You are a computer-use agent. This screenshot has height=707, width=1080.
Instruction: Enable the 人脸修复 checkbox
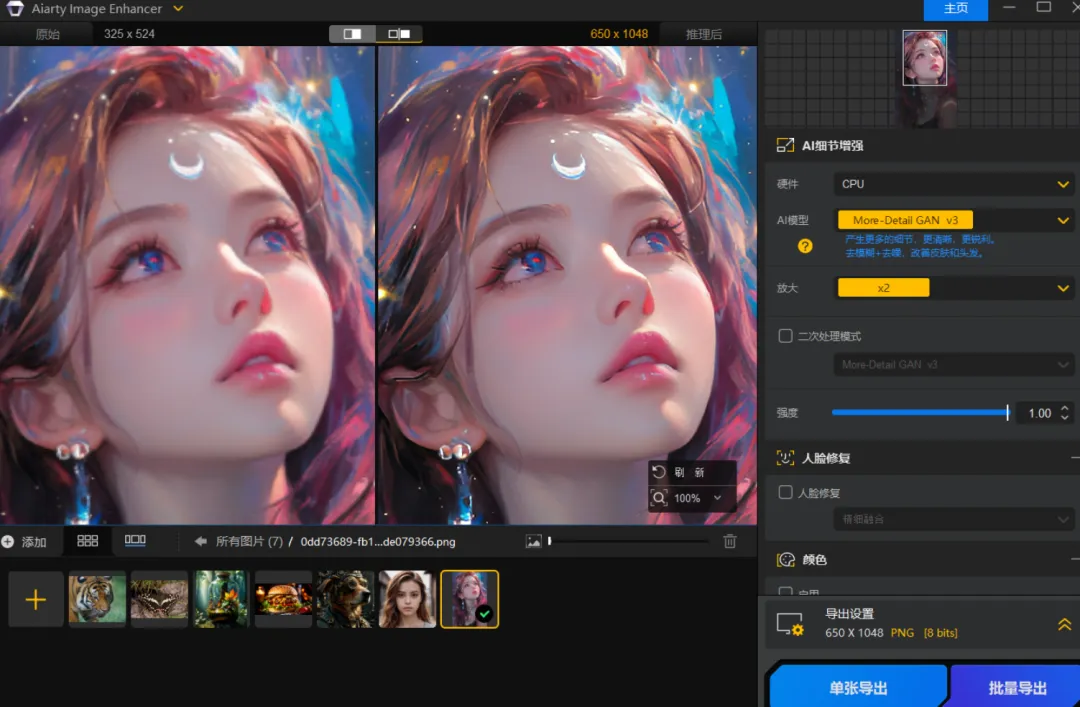[x=785, y=492]
